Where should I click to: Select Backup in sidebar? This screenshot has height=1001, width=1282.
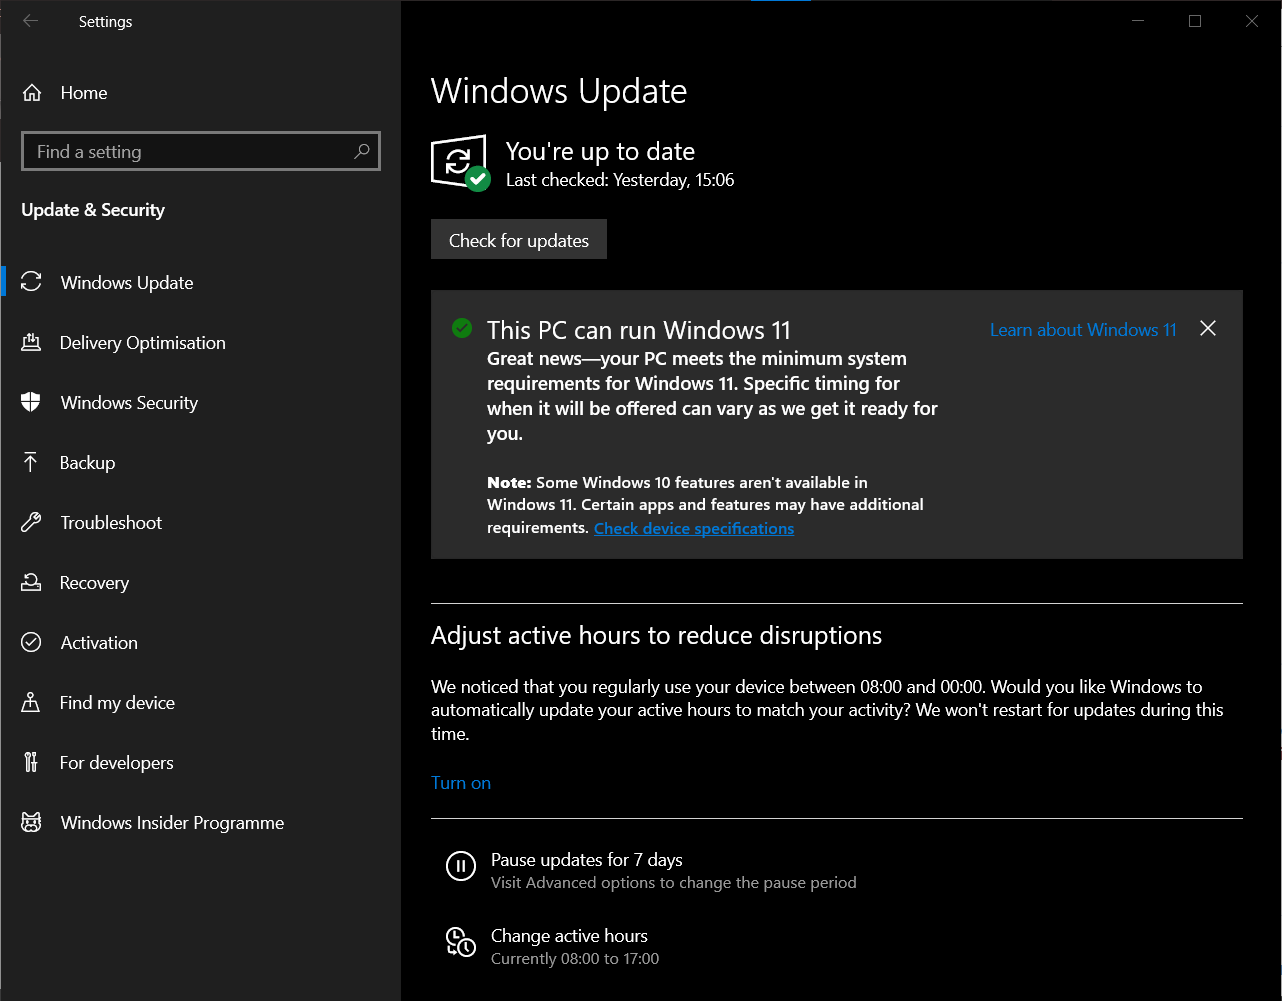click(x=201, y=462)
